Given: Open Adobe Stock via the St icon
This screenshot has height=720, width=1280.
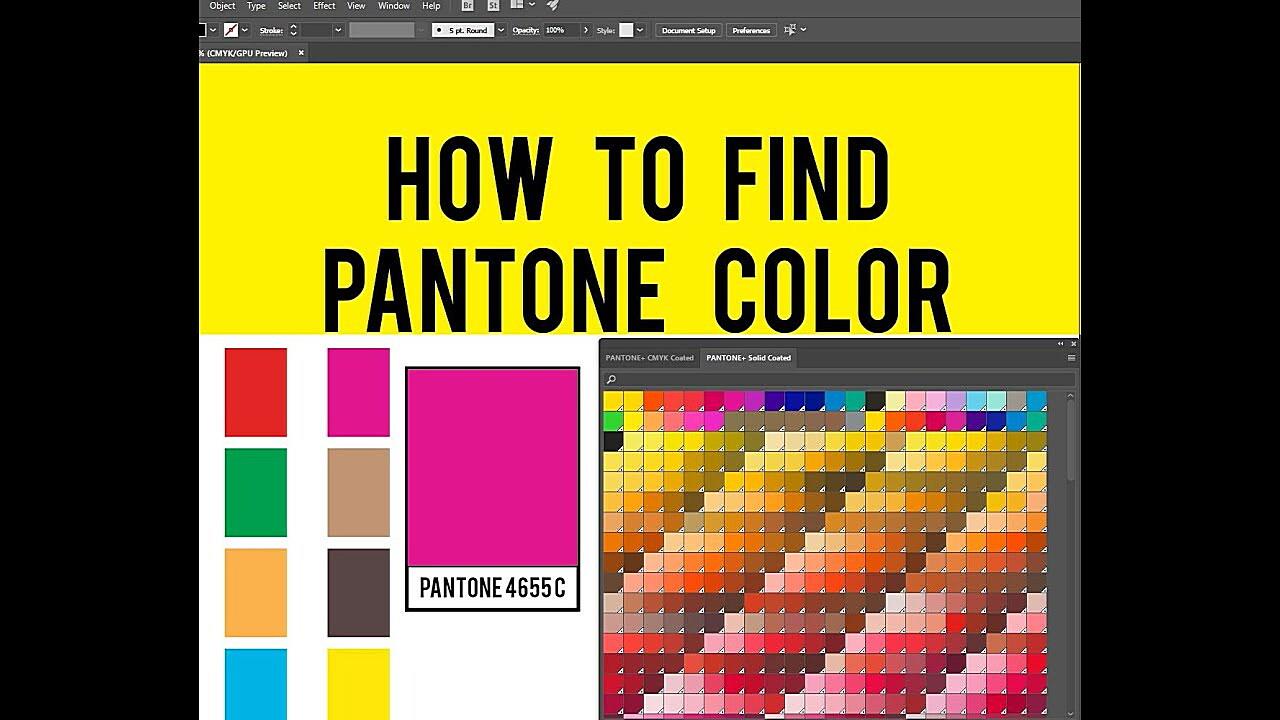Looking at the screenshot, I should pyautogui.click(x=493, y=6).
